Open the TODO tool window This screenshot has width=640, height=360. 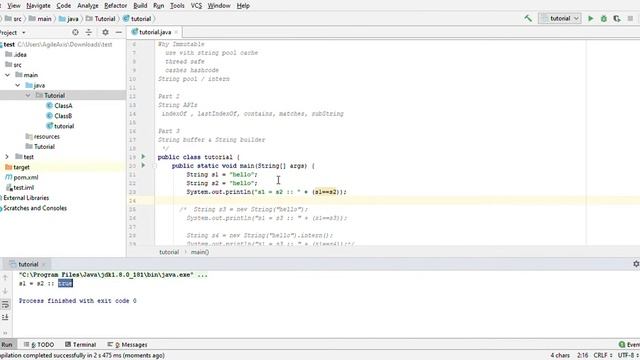coord(39,344)
